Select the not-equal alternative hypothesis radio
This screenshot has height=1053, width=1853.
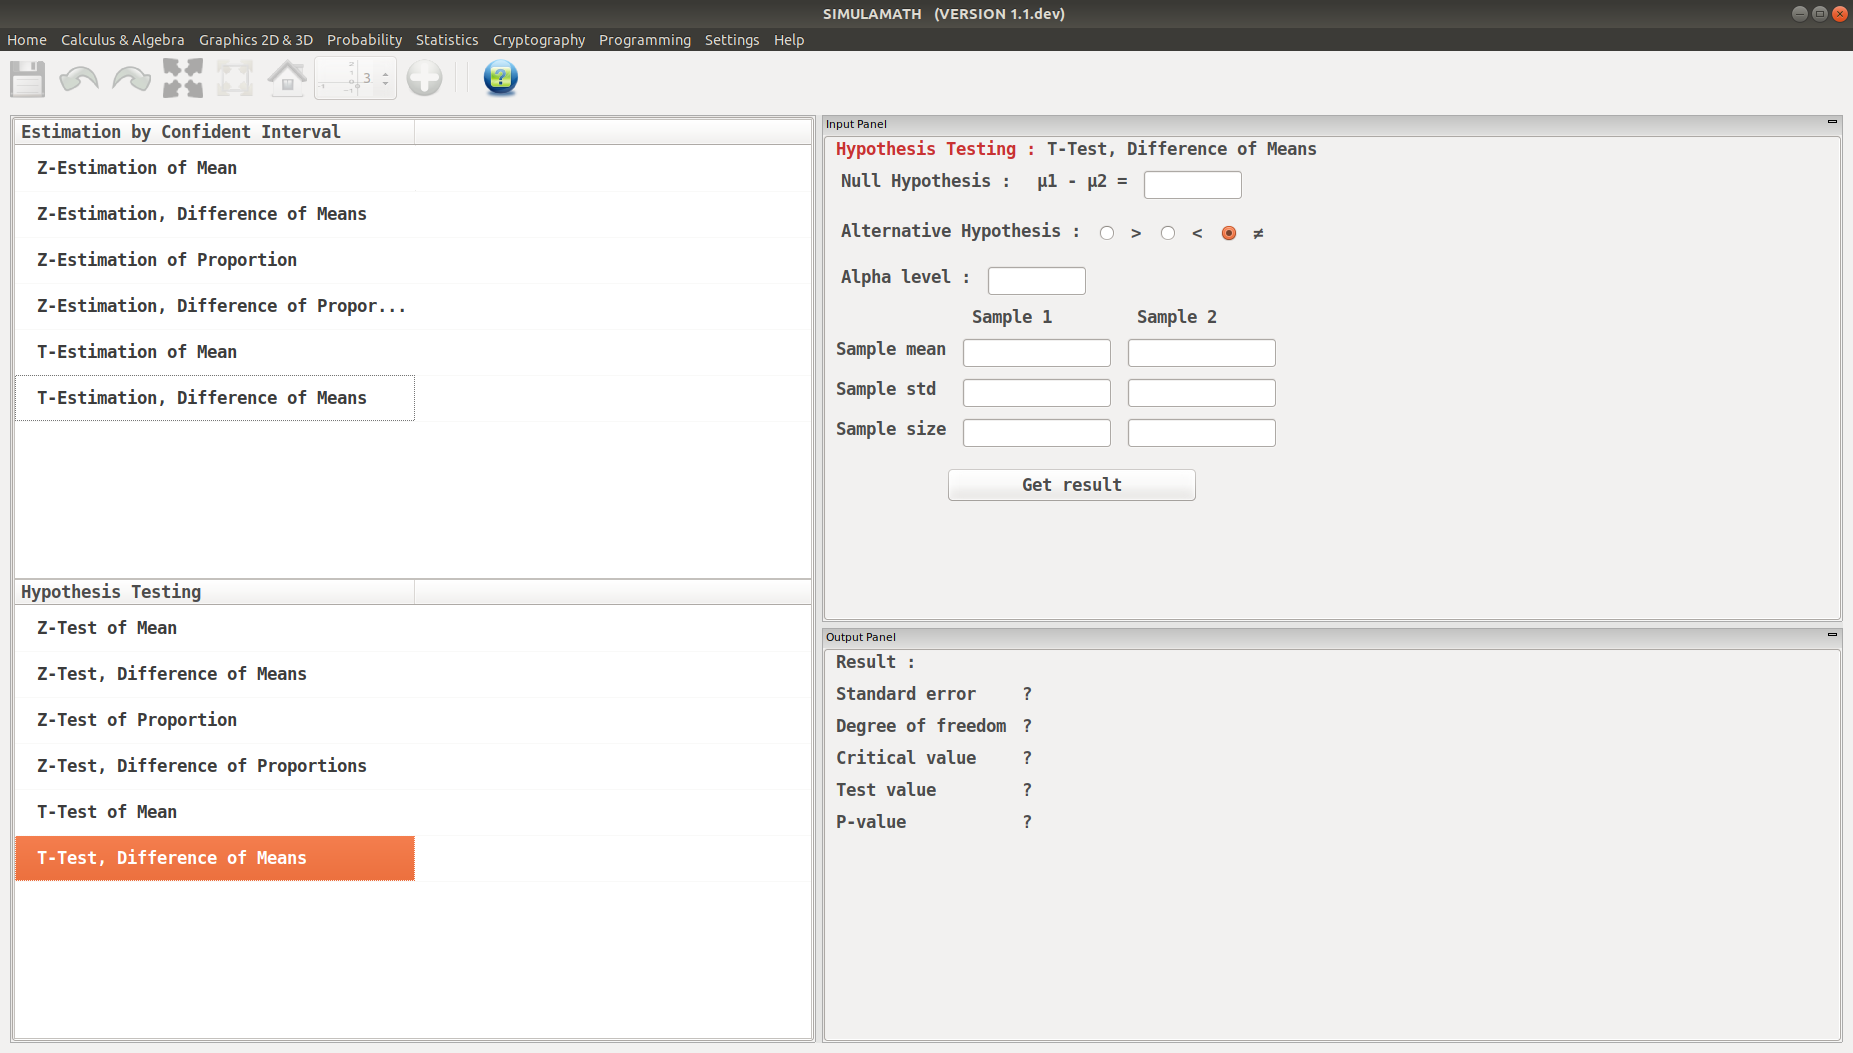coord(1229,233)
